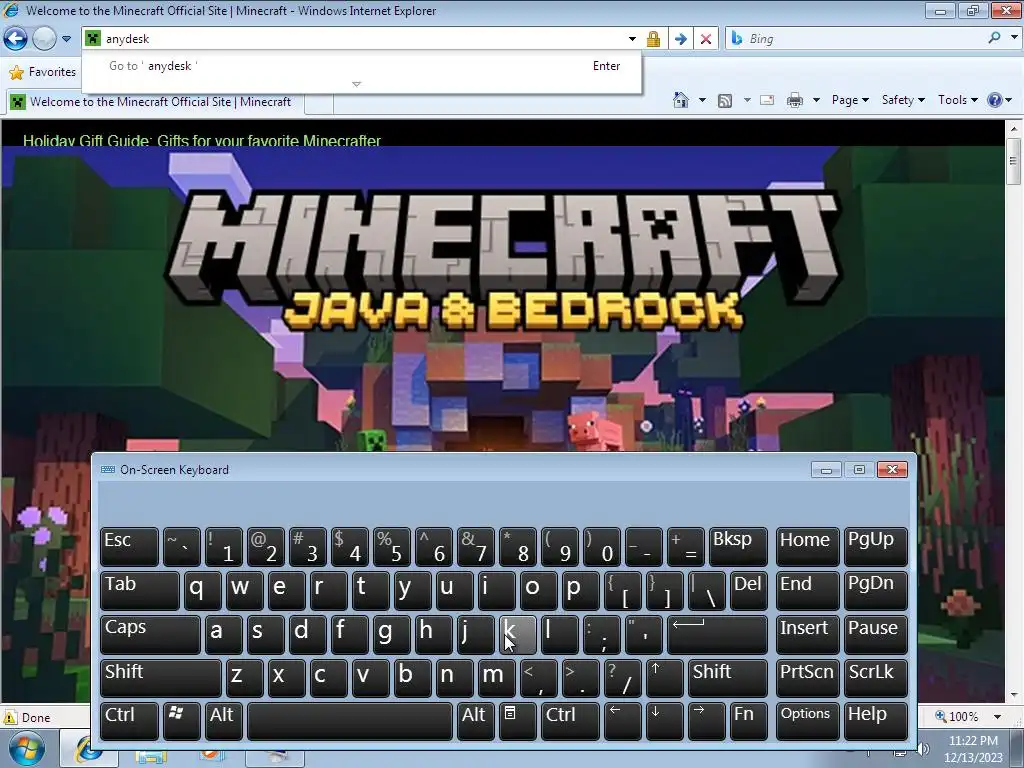Click the PrtScn key
This screenshot has width=1024, height=768.
pos(807,678)
